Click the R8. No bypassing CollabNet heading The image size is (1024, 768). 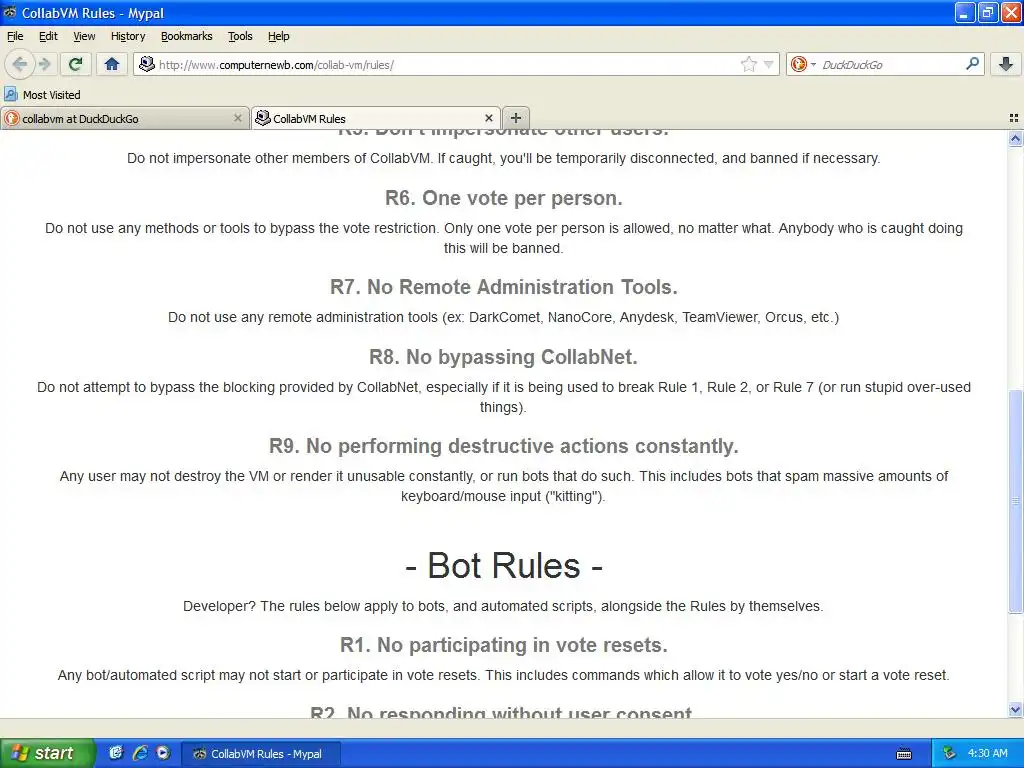[504, 357]
